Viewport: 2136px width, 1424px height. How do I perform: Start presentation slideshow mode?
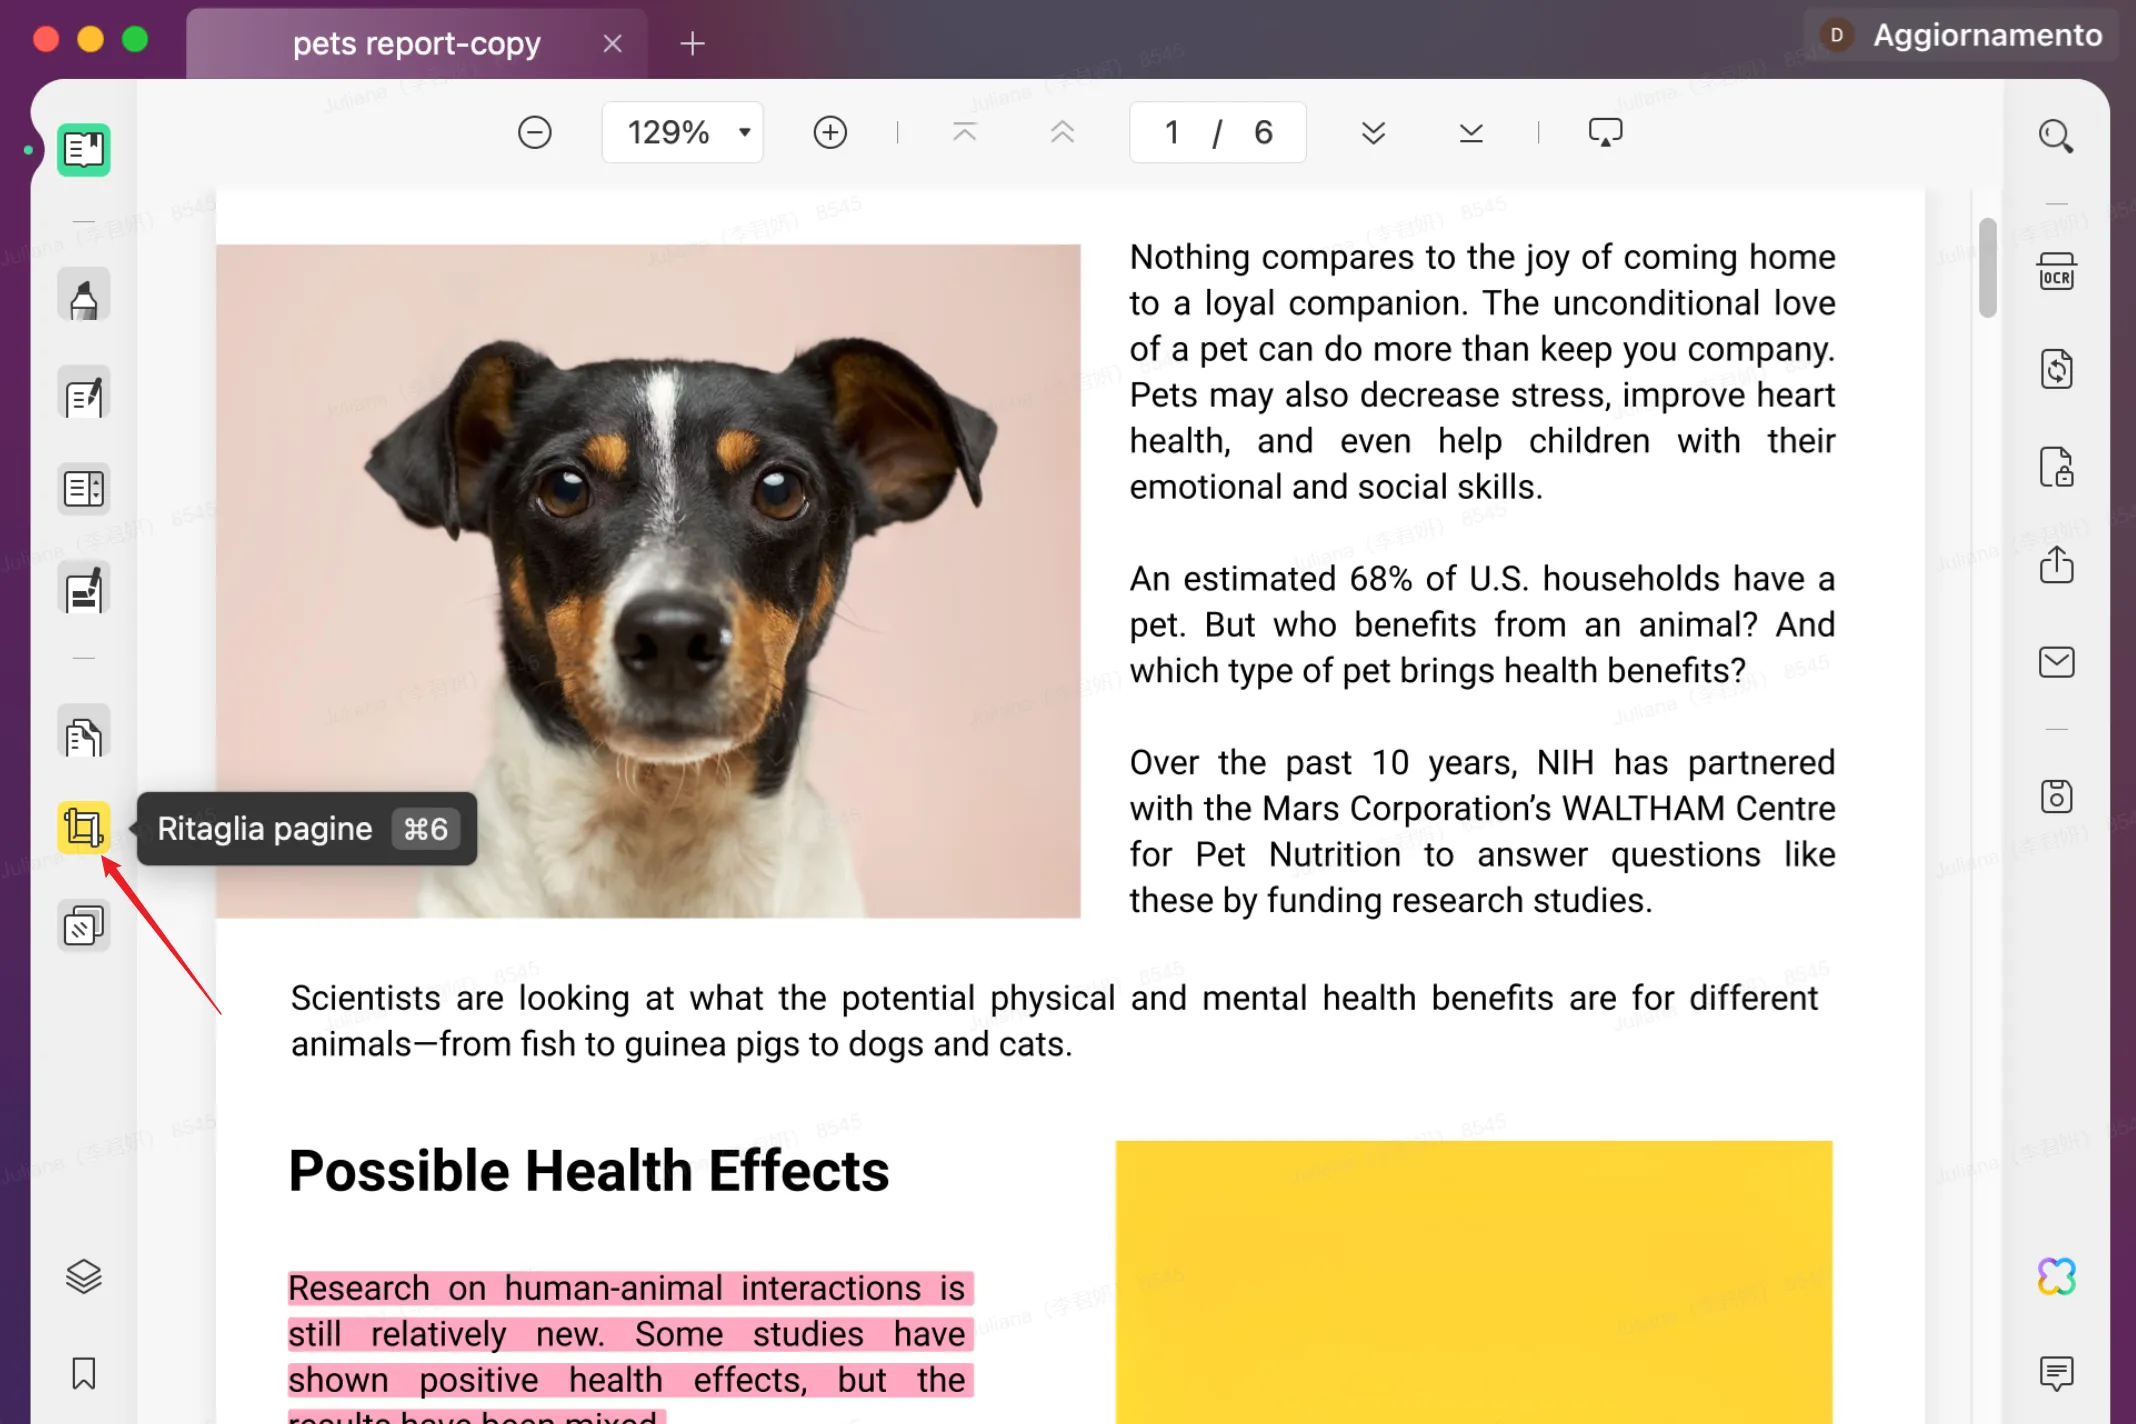coord(1606,132)
